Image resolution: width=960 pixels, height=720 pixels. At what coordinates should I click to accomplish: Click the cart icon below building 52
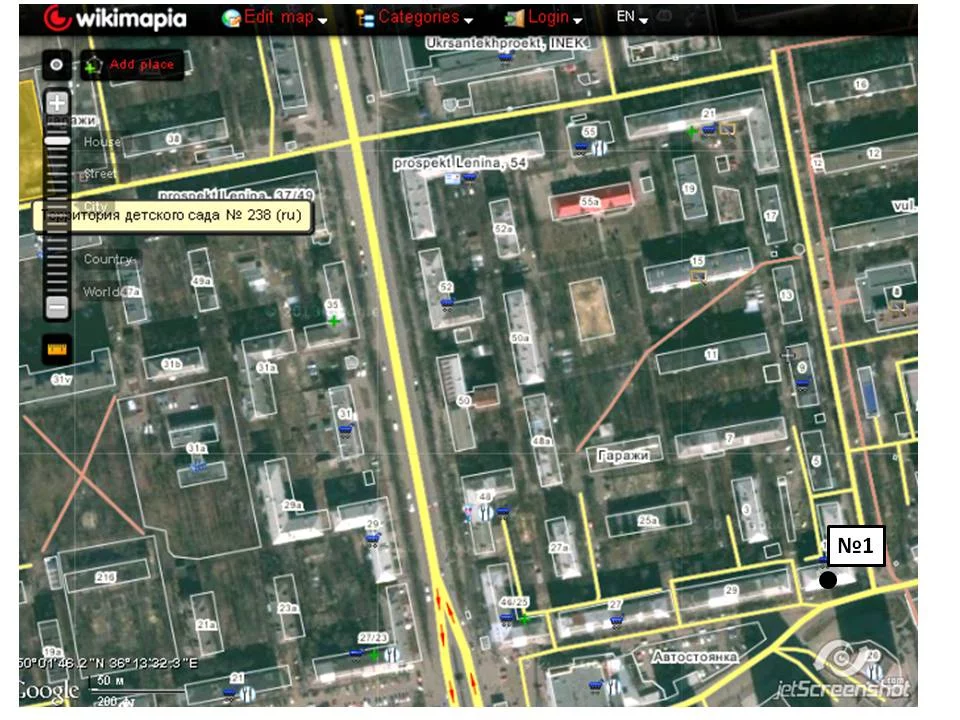pos(448,303)
